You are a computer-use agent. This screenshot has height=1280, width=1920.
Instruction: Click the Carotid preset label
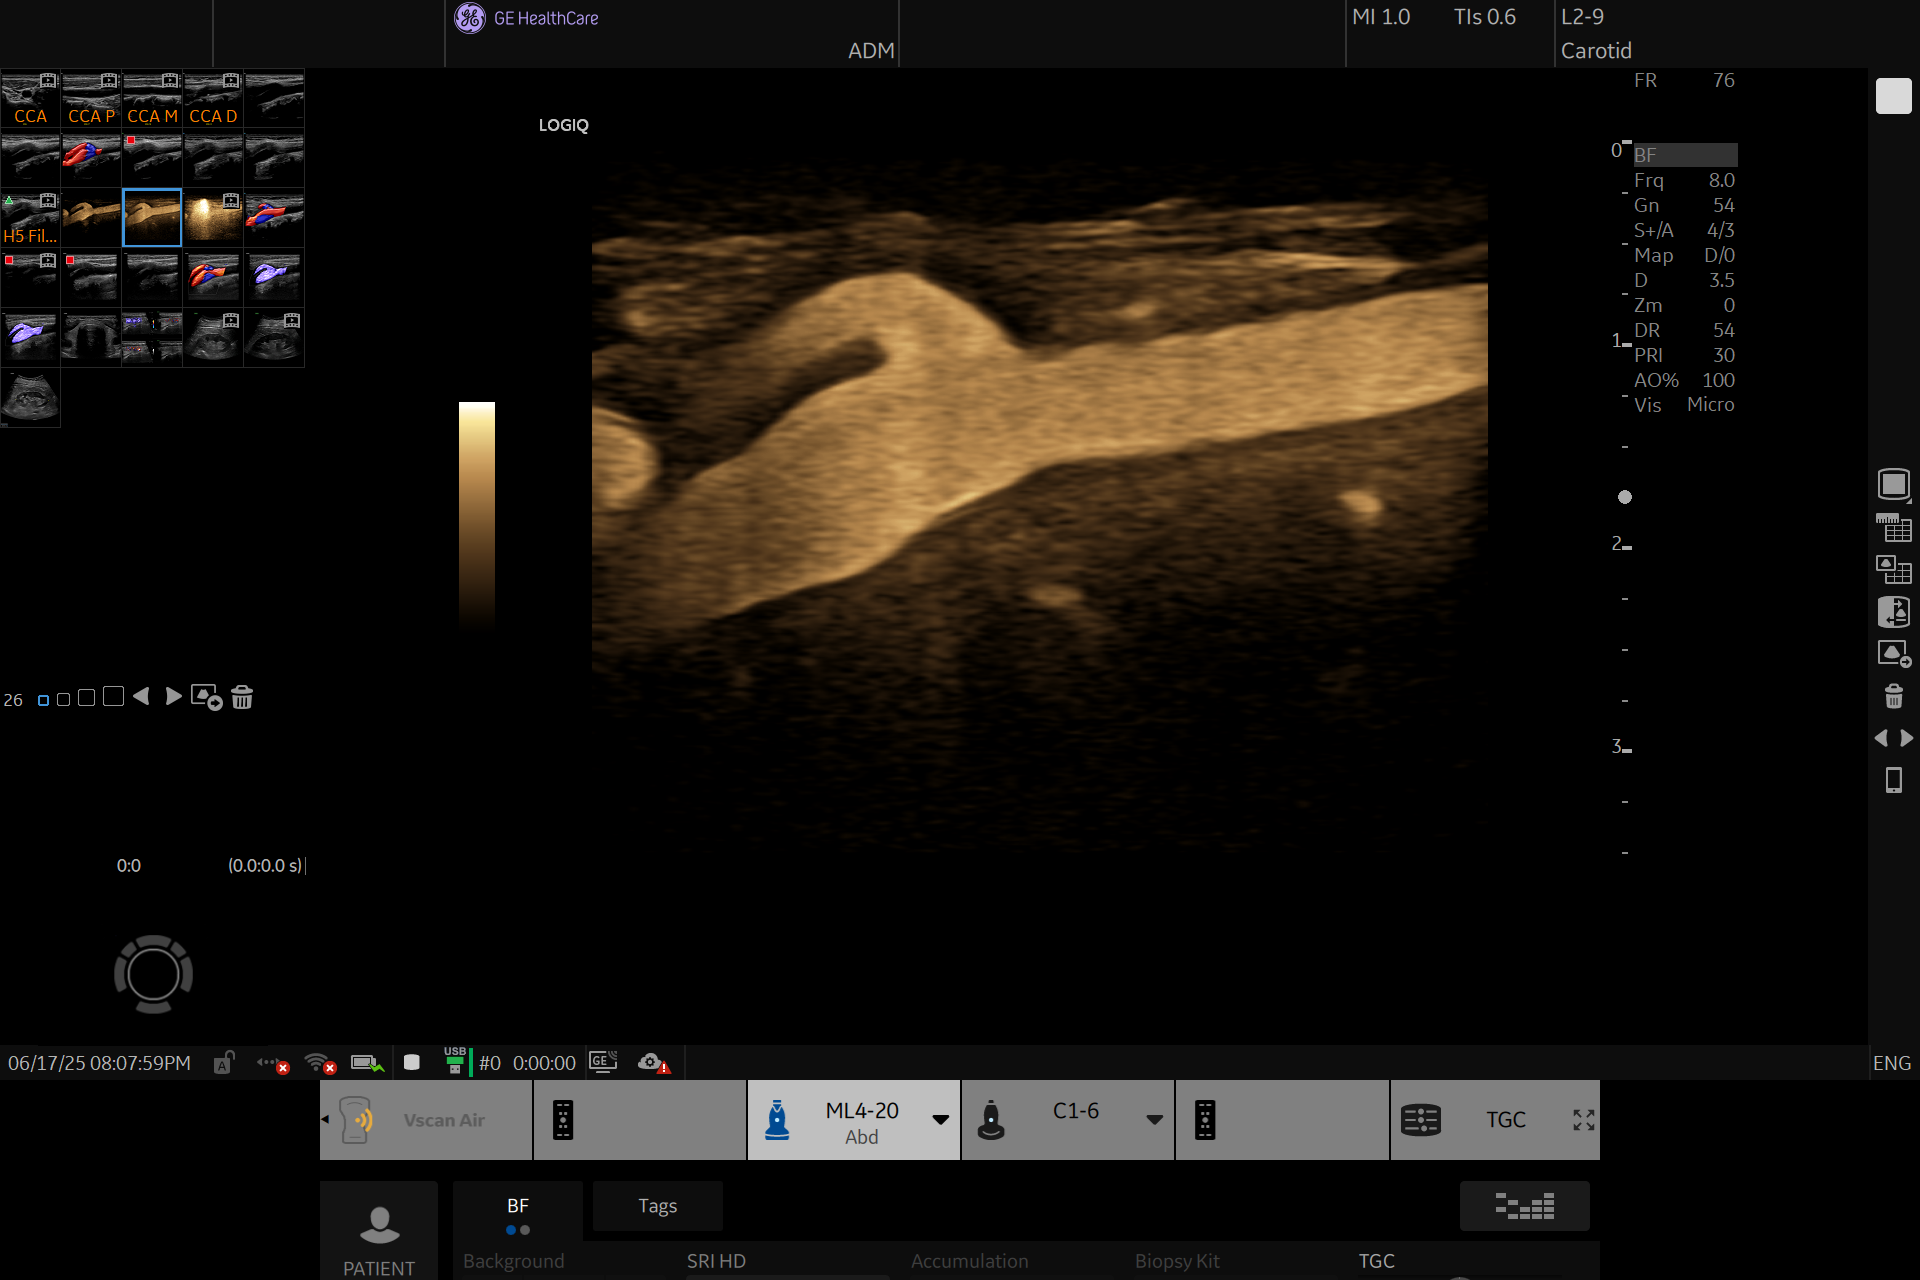1596,51
